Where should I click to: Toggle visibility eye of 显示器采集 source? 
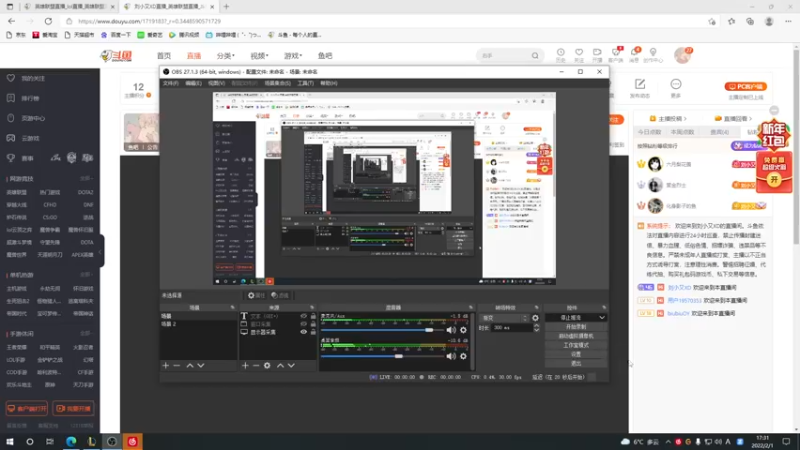pos(304,332)
